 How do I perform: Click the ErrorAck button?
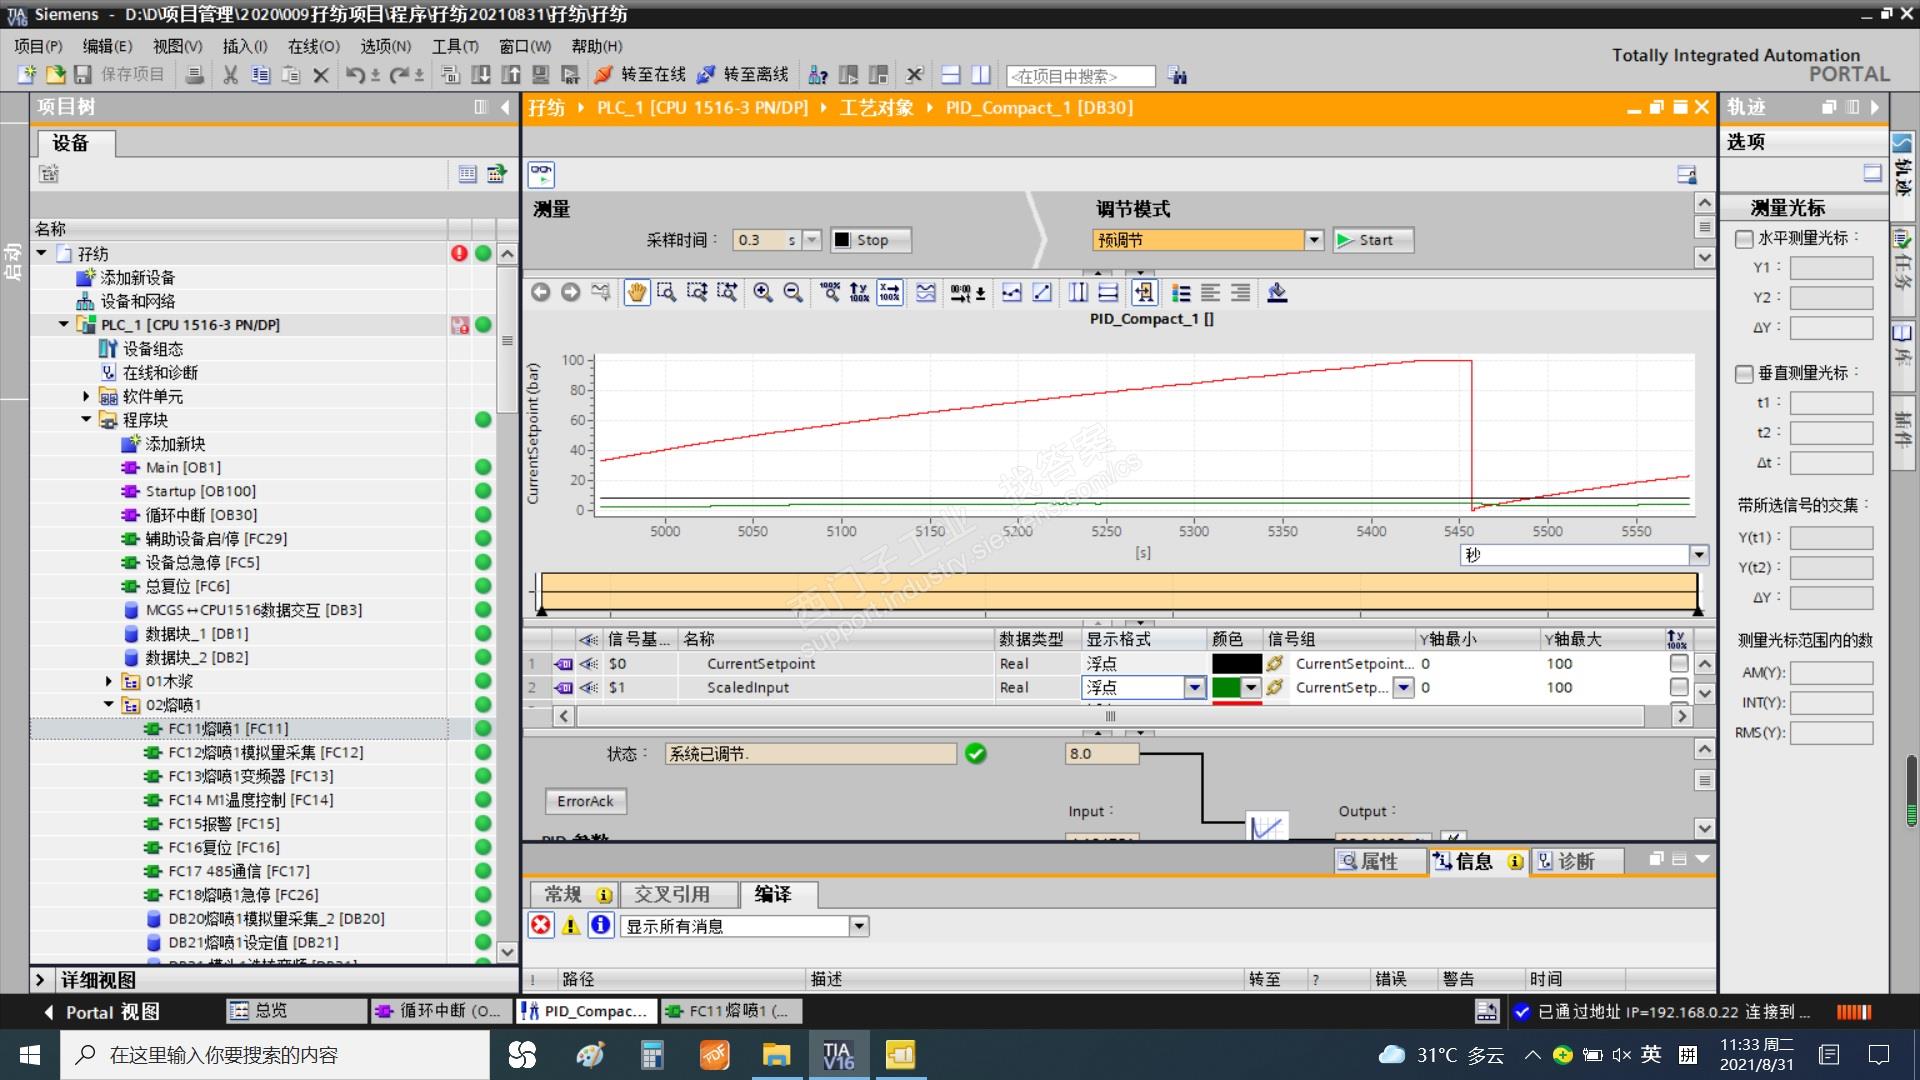click(585, 801)
